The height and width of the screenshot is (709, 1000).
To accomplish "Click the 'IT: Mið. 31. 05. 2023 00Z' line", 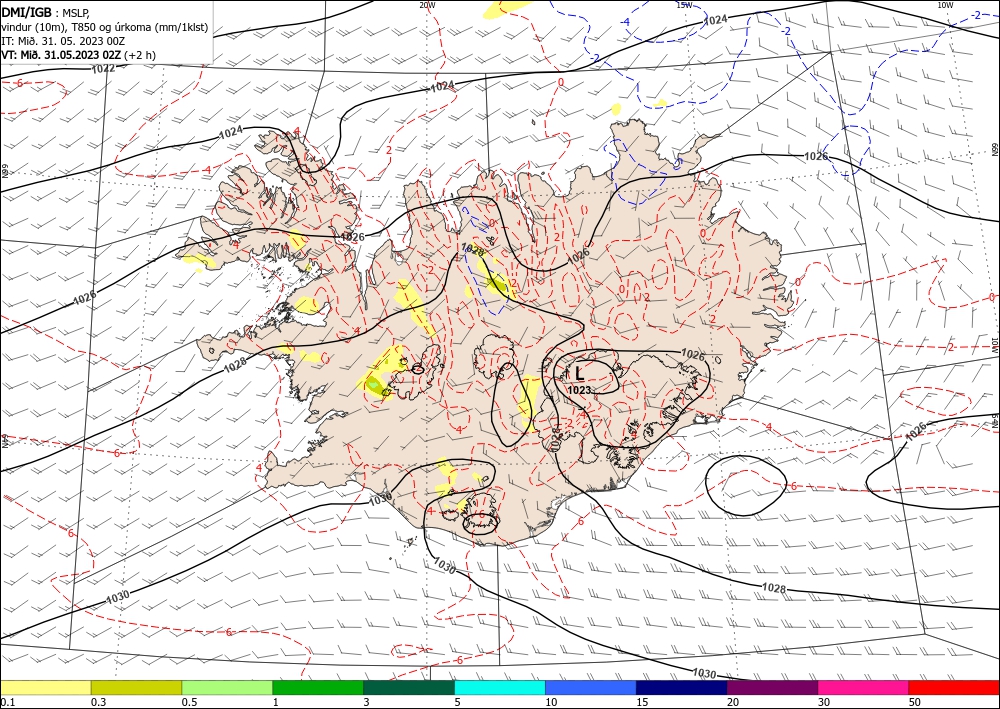I will click(62, 41).
